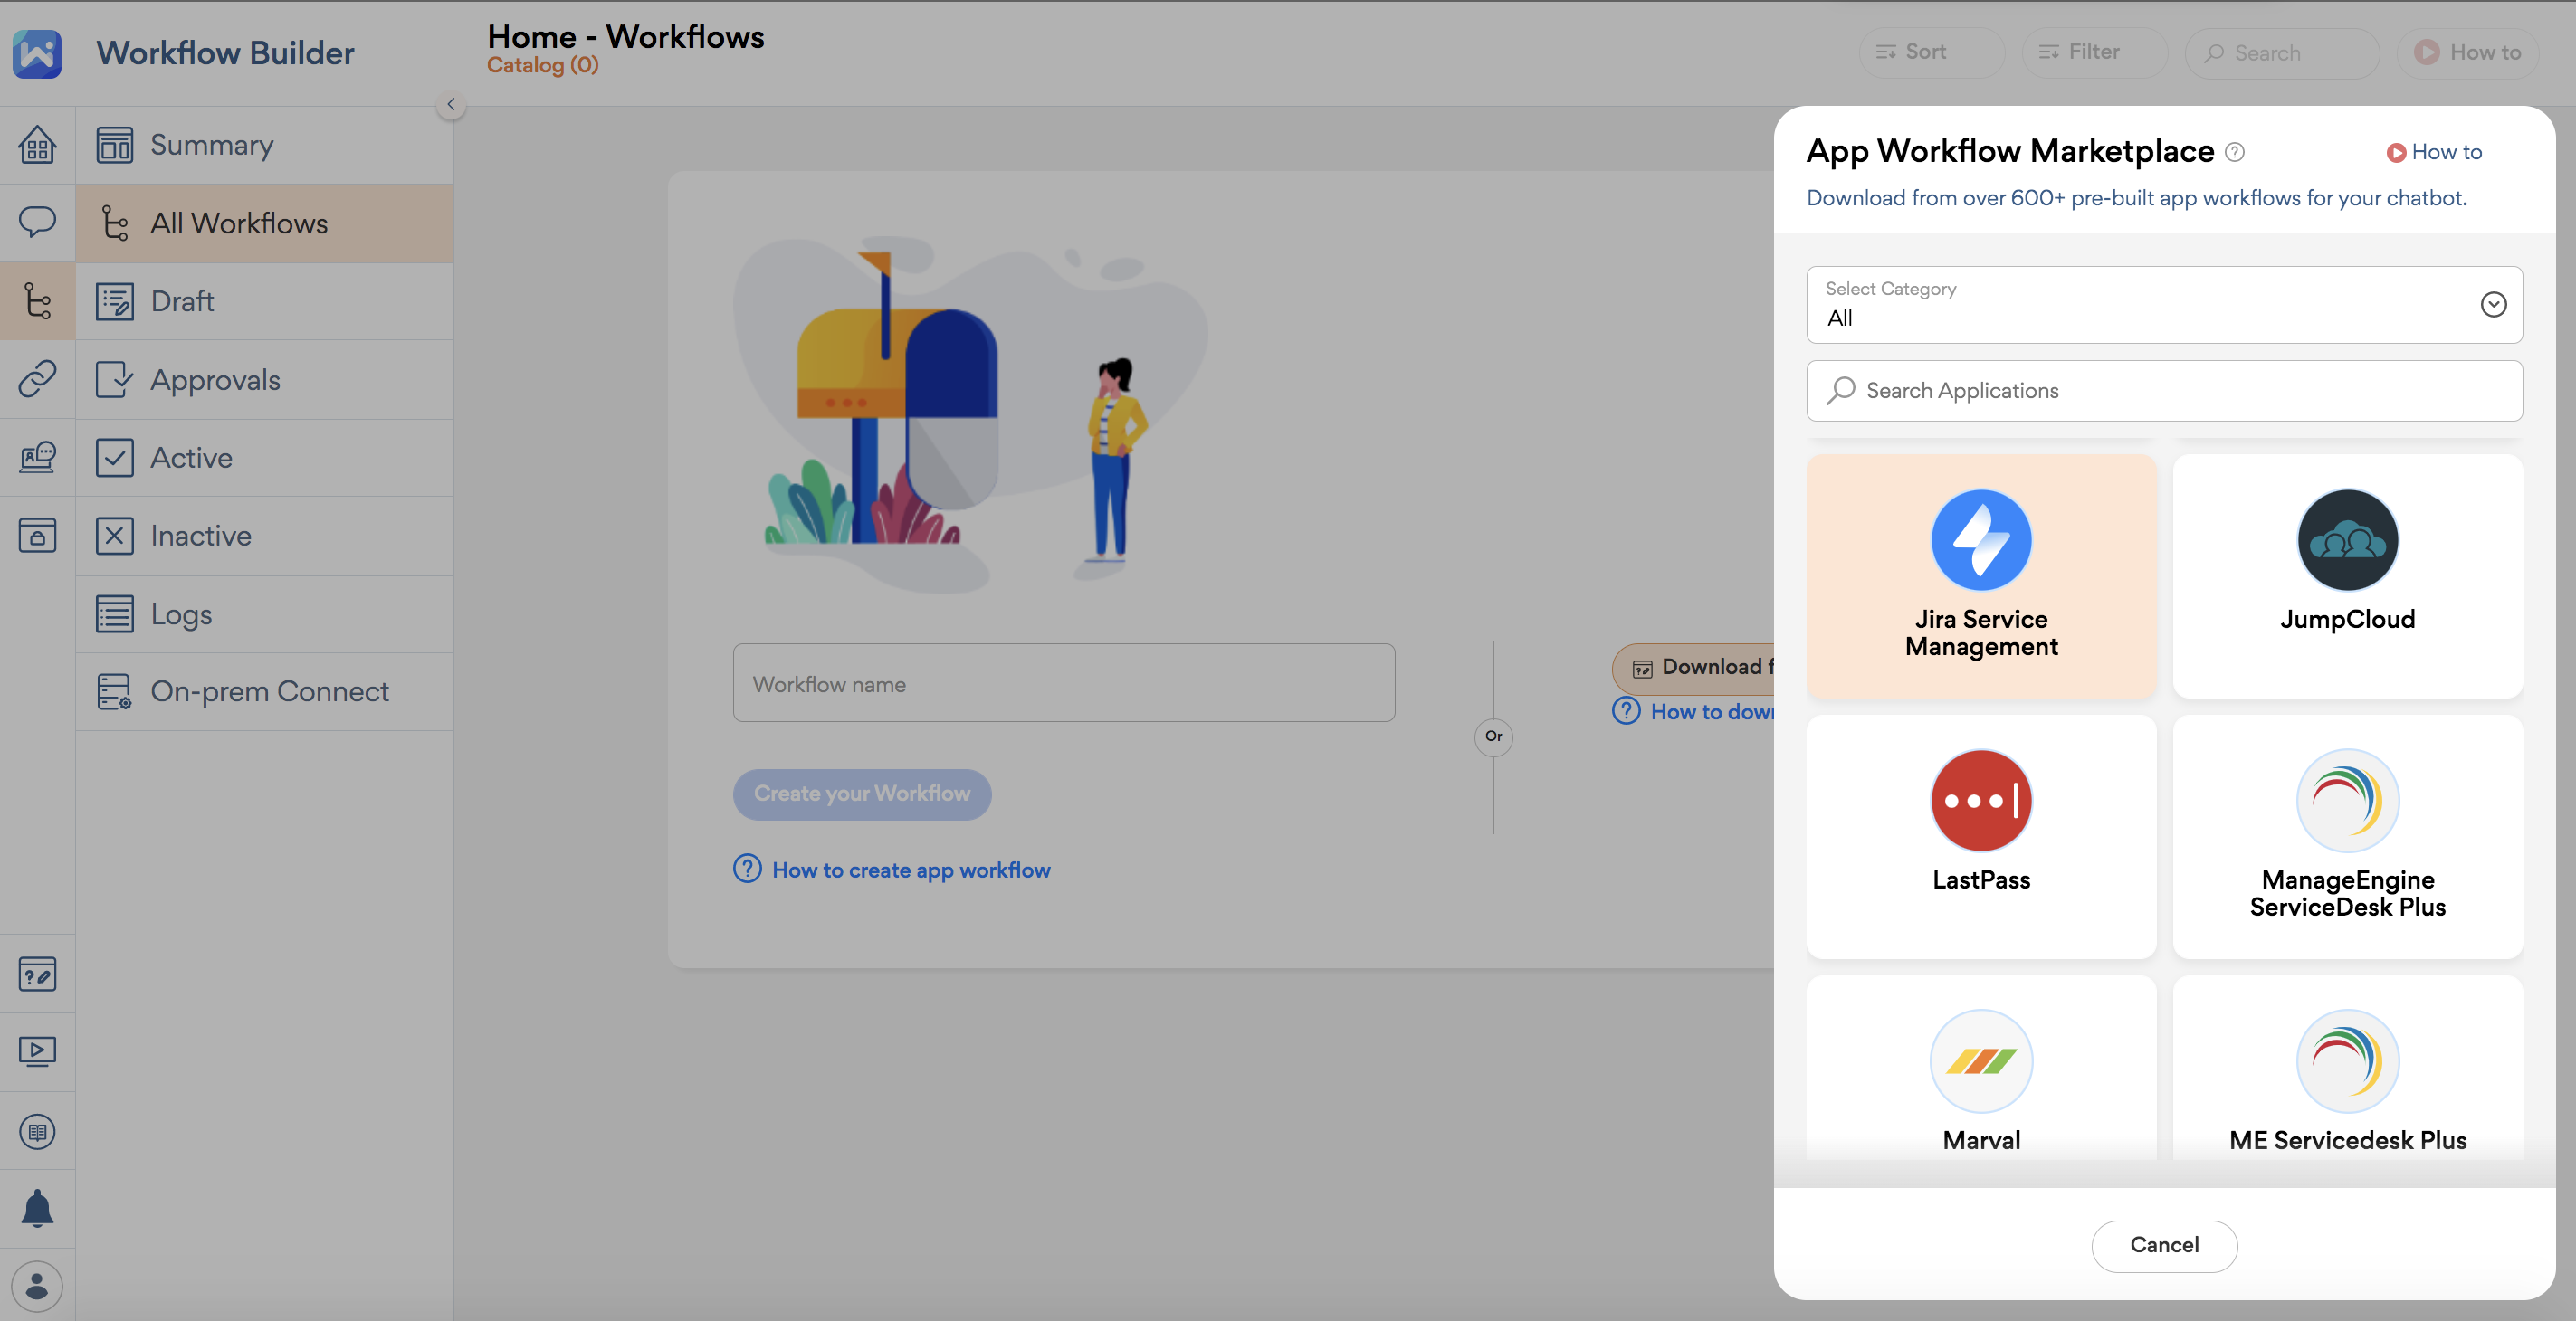The height and width of the screenshot is (1321, 2576).
Task: Click the JumpCloud app icon
Action: 2347,540
